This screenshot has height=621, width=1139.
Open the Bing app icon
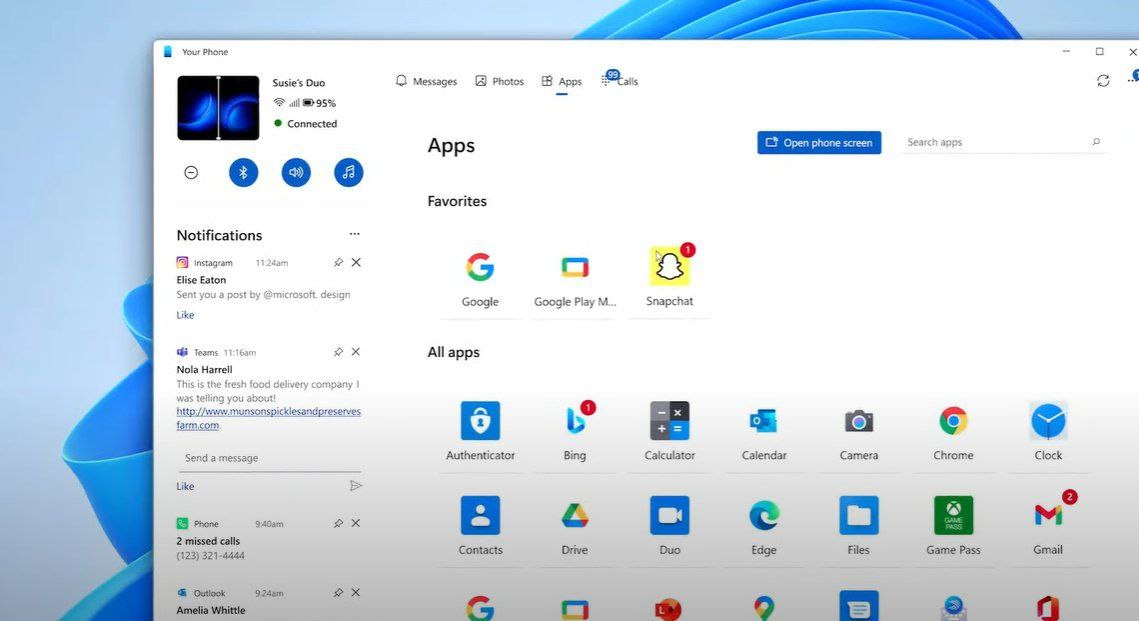coord(575,421)
